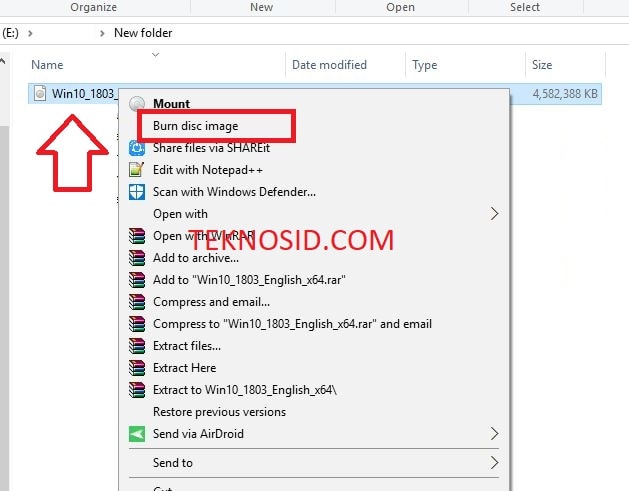Viewport: 629px width, 491px height.
Task: Click the (E:) drive in address path
Action: click(x=10, y=33)
